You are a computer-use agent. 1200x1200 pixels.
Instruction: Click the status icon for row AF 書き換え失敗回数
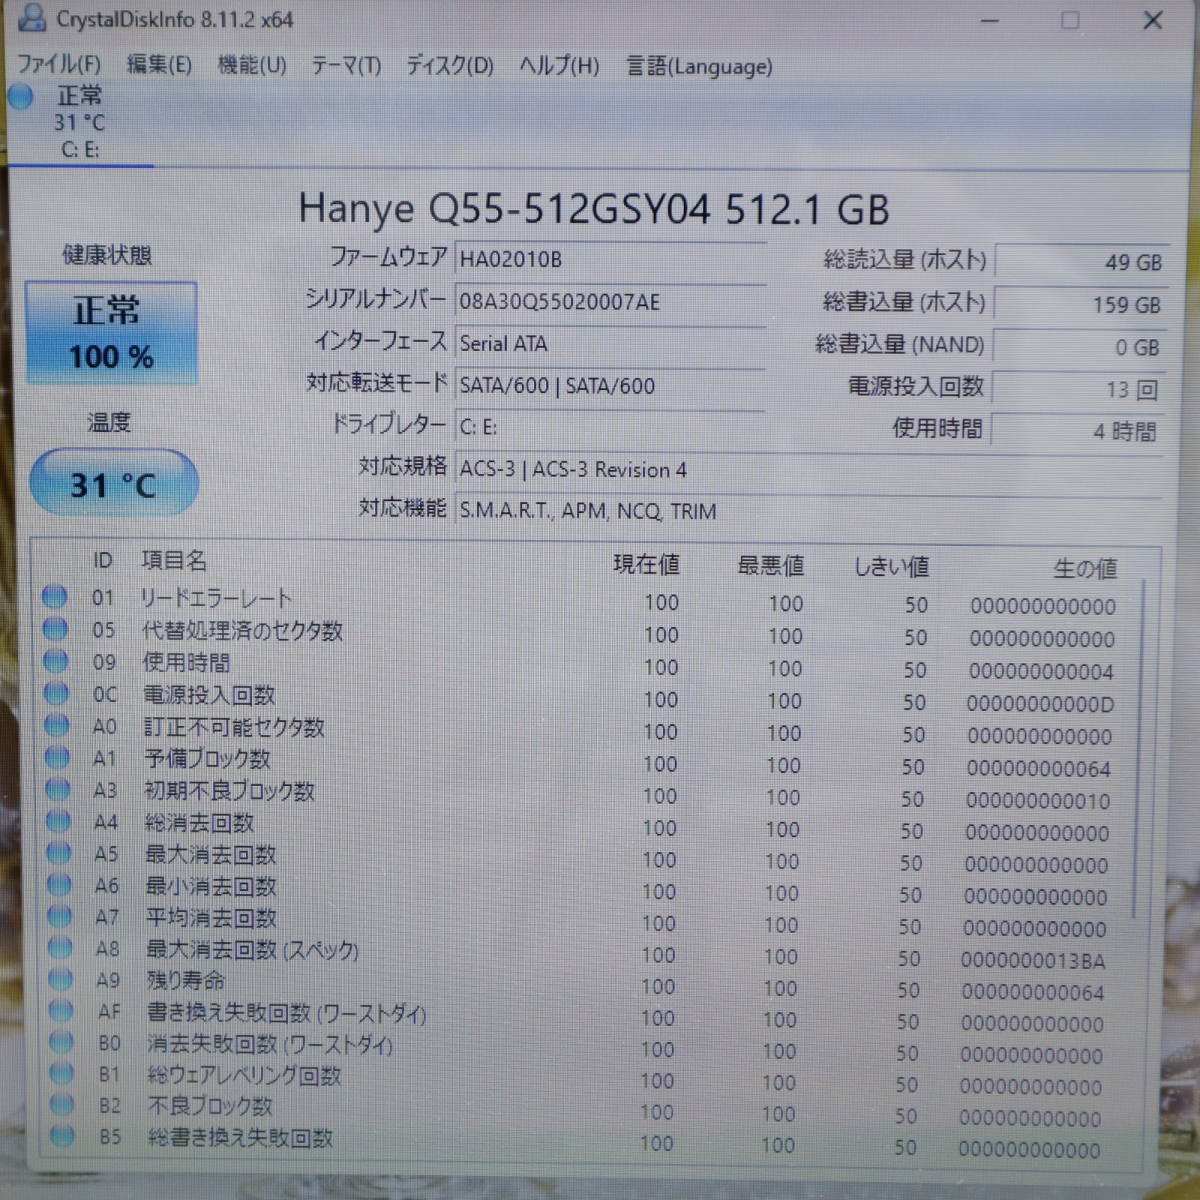(61, 1010)
